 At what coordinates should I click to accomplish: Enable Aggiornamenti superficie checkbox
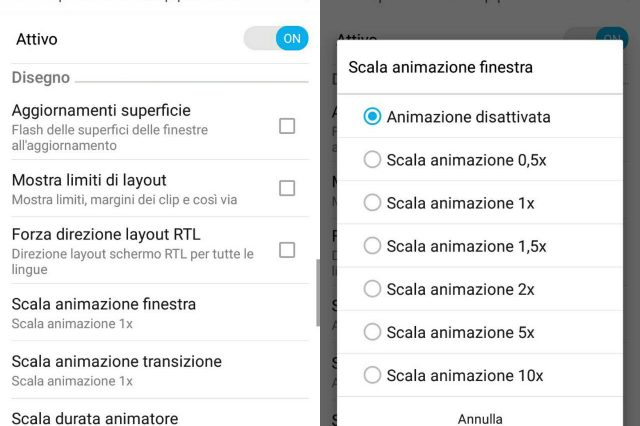click(287, 126)
